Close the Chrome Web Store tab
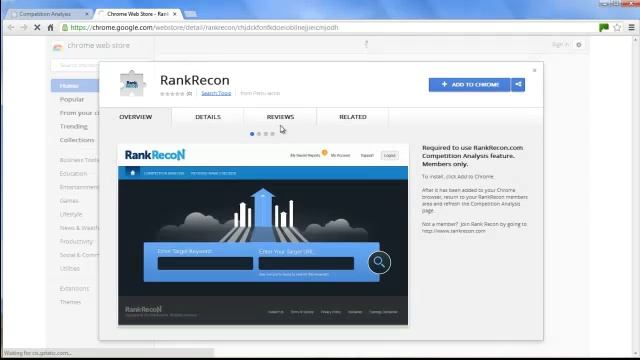The height and width of the screenshot is (360, 640). (x=175, y=14)
